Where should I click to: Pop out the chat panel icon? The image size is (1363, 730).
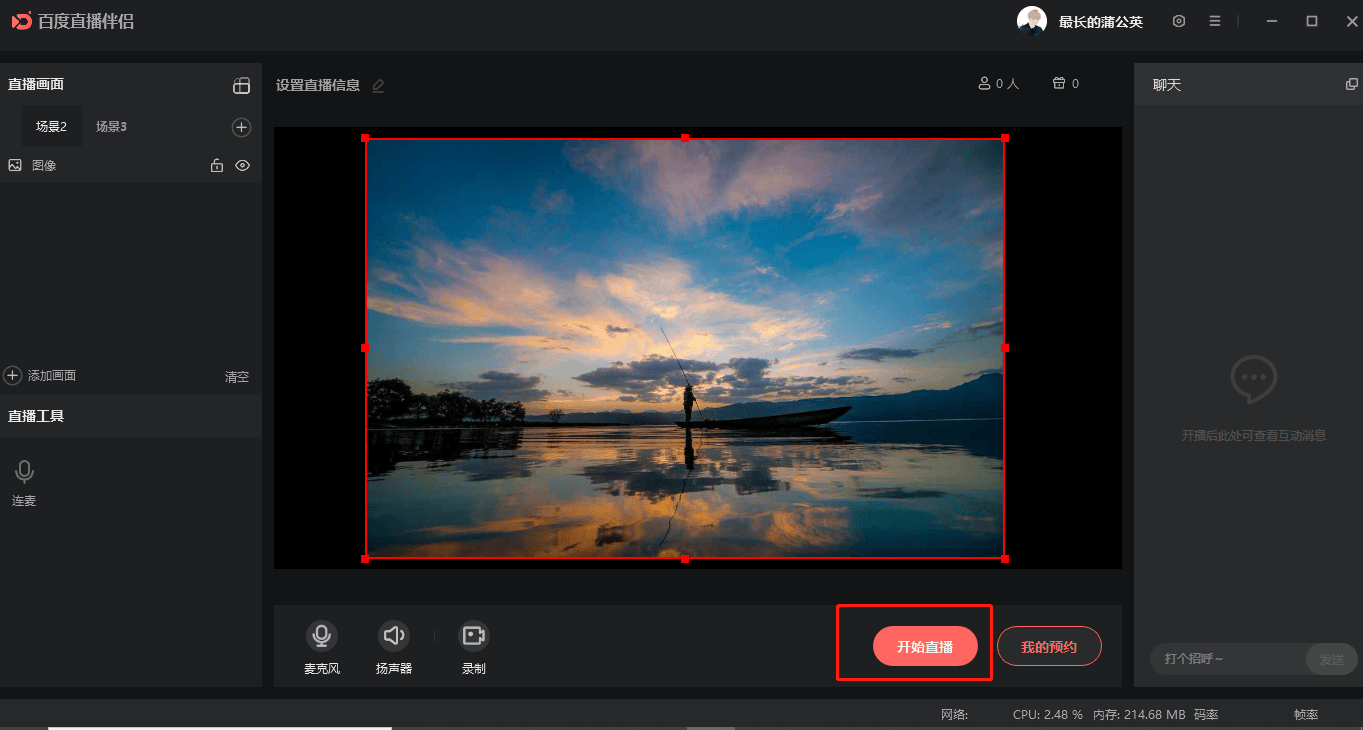1351,85
